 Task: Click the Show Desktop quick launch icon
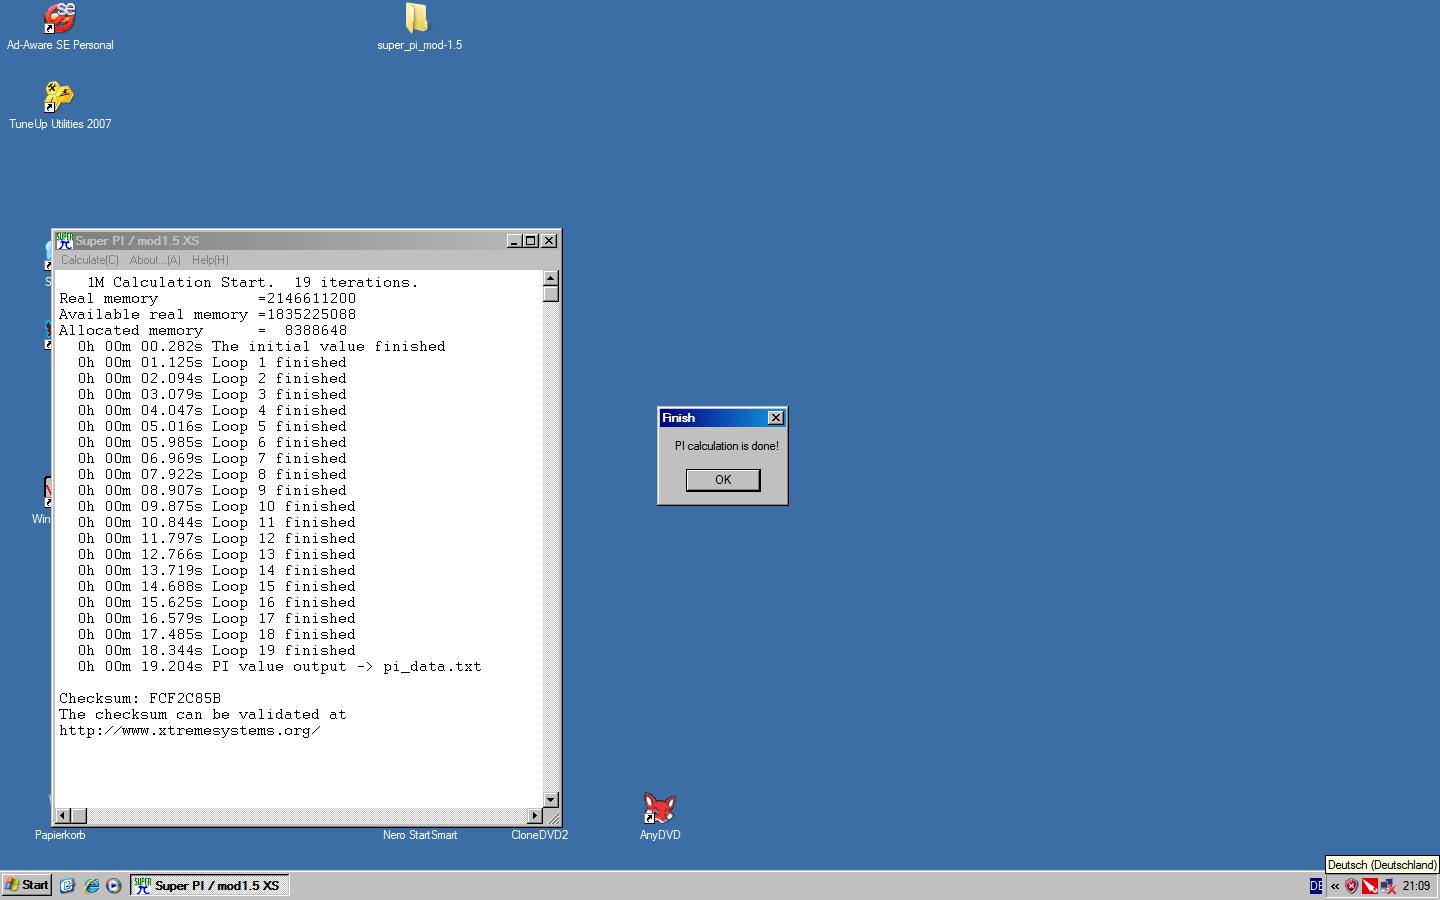pyautogui.click(x=67, y=886)
